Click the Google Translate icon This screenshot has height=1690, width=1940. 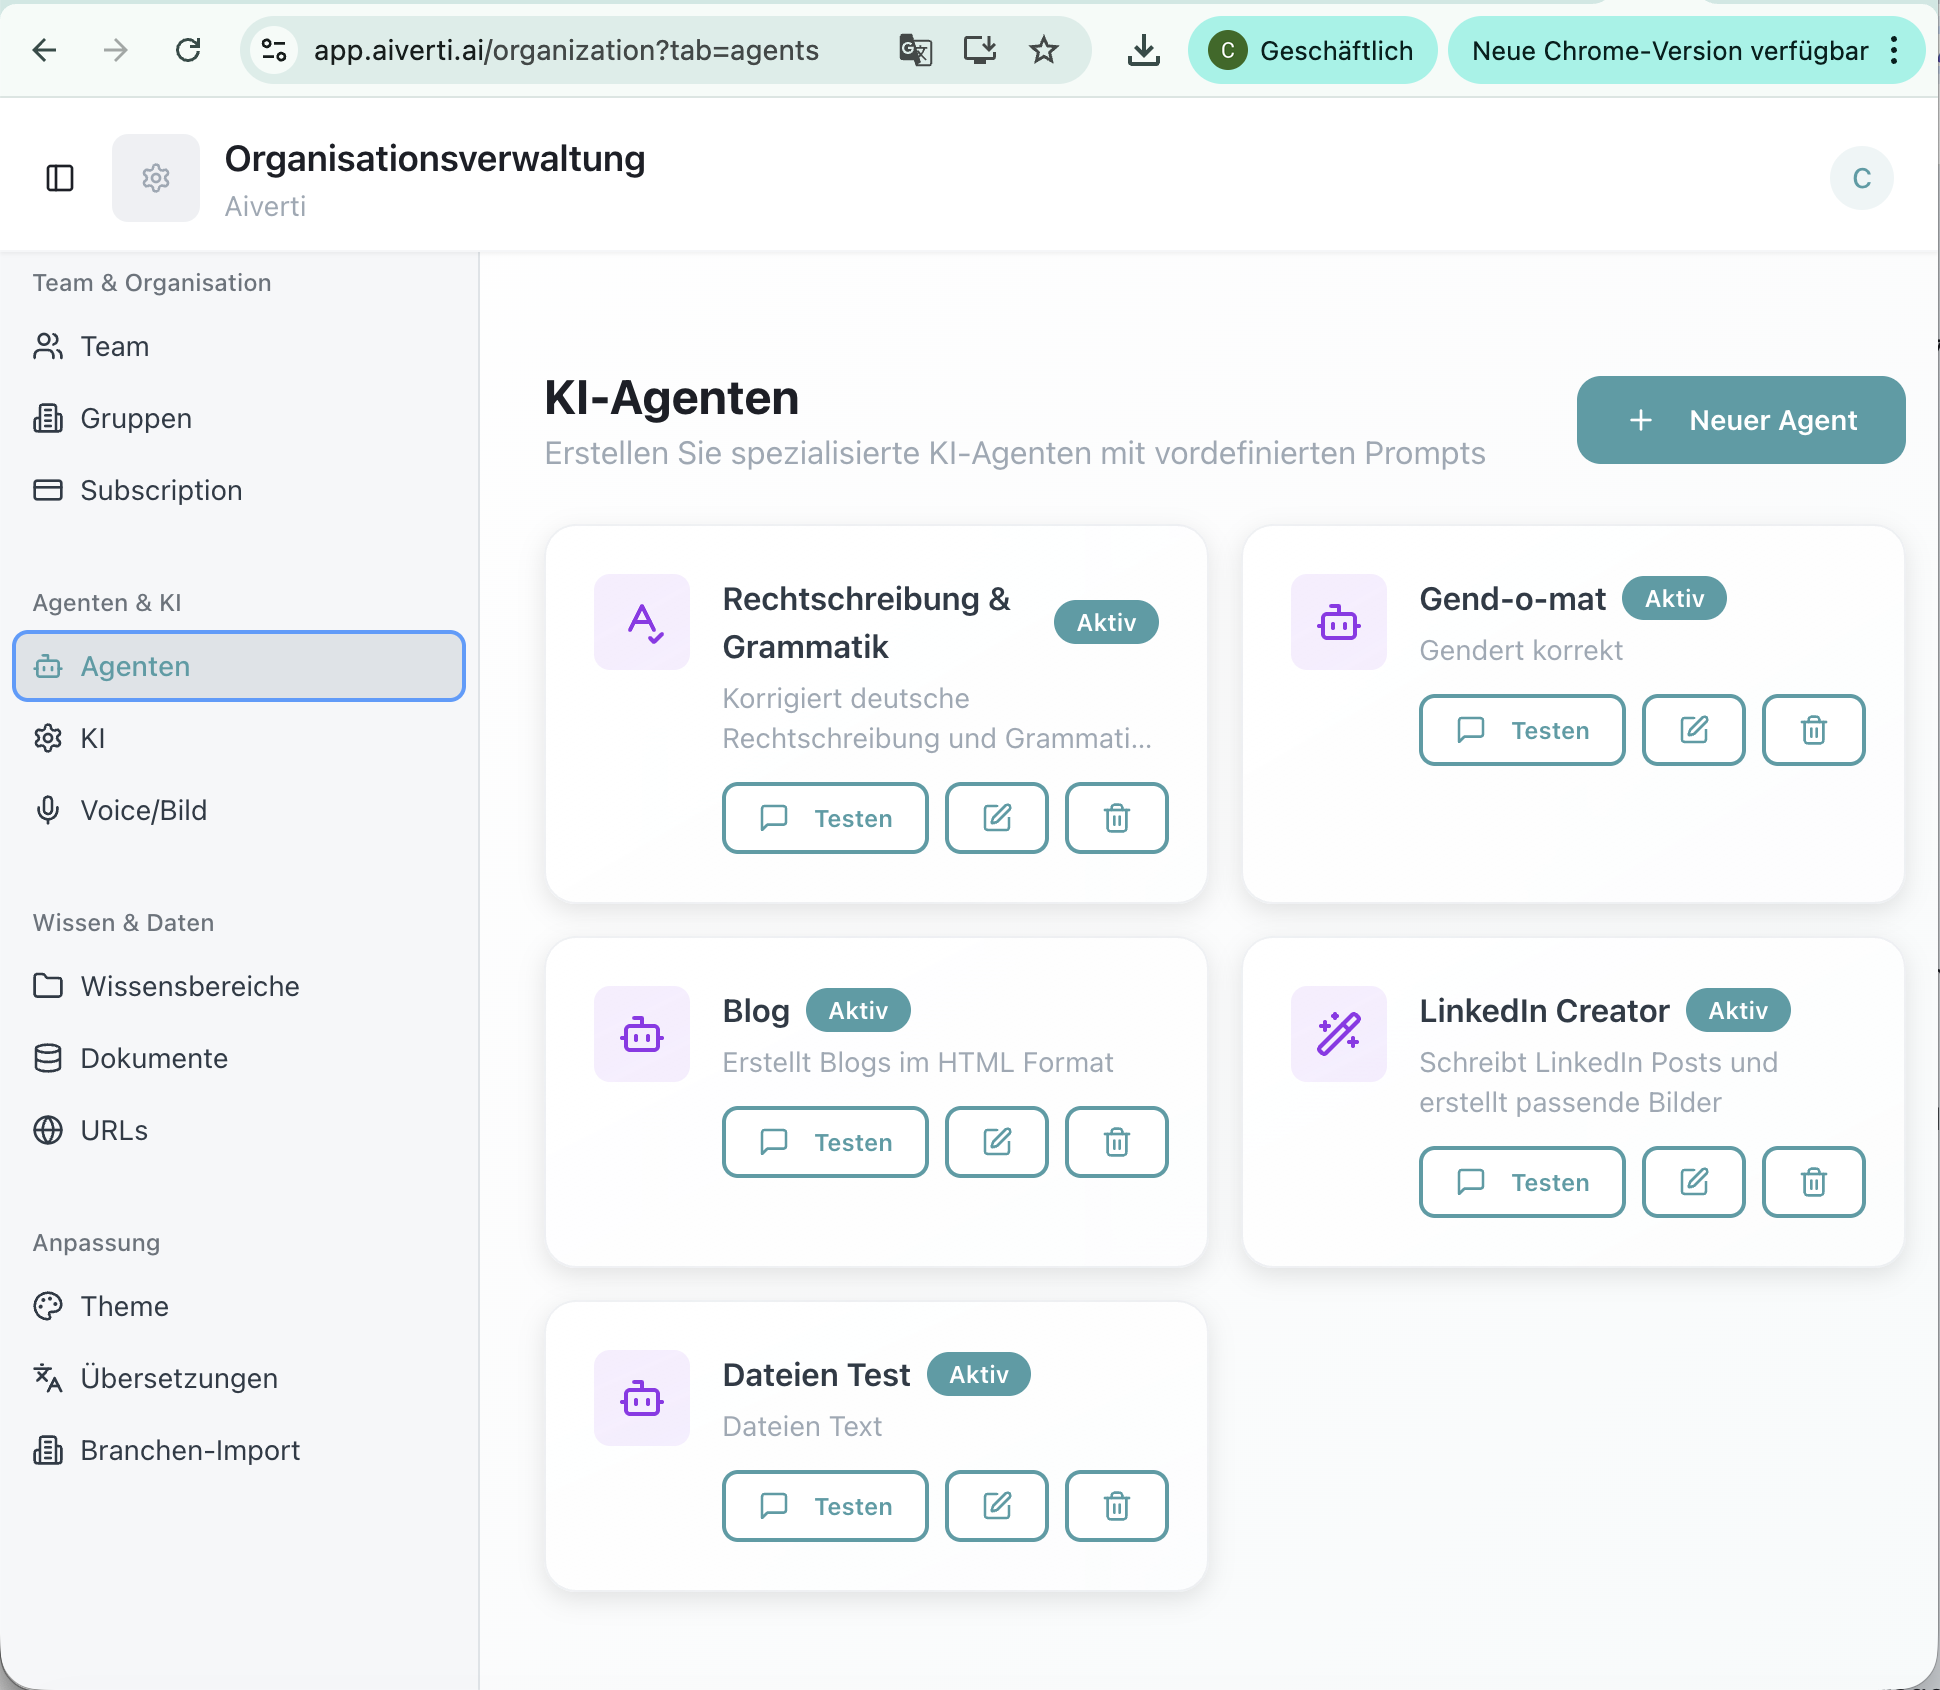915,50
